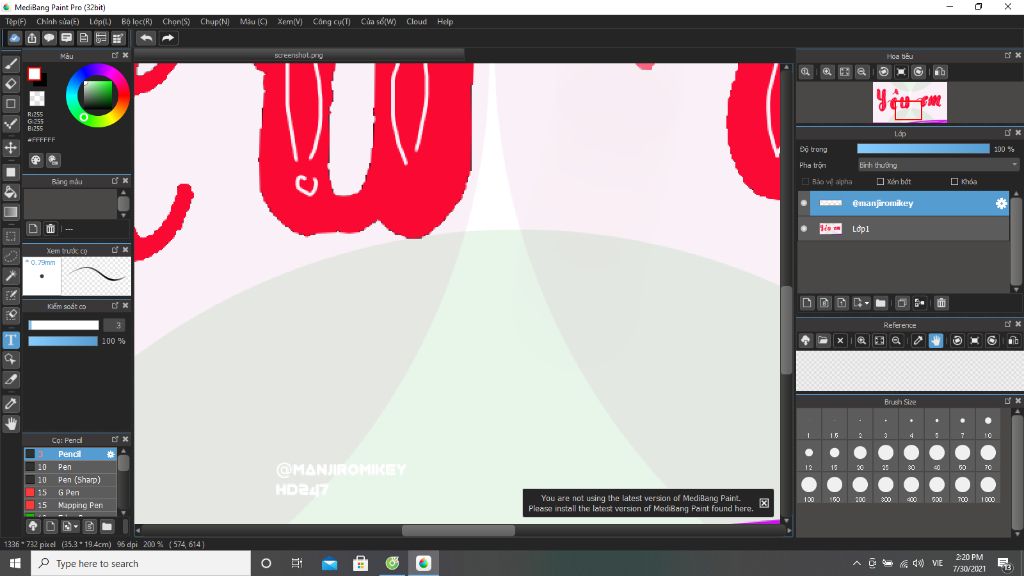Open the Bộ lọc(R) menu
The height and width of the screenshot is (576, 1024).
136,22
